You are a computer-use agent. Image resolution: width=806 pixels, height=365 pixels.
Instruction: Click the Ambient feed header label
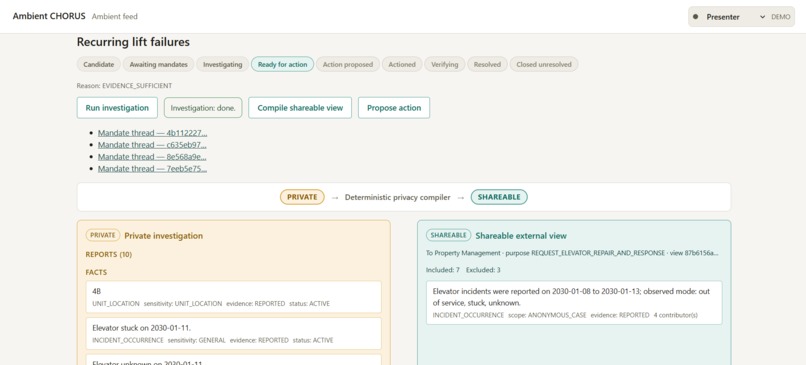(115, 16)
